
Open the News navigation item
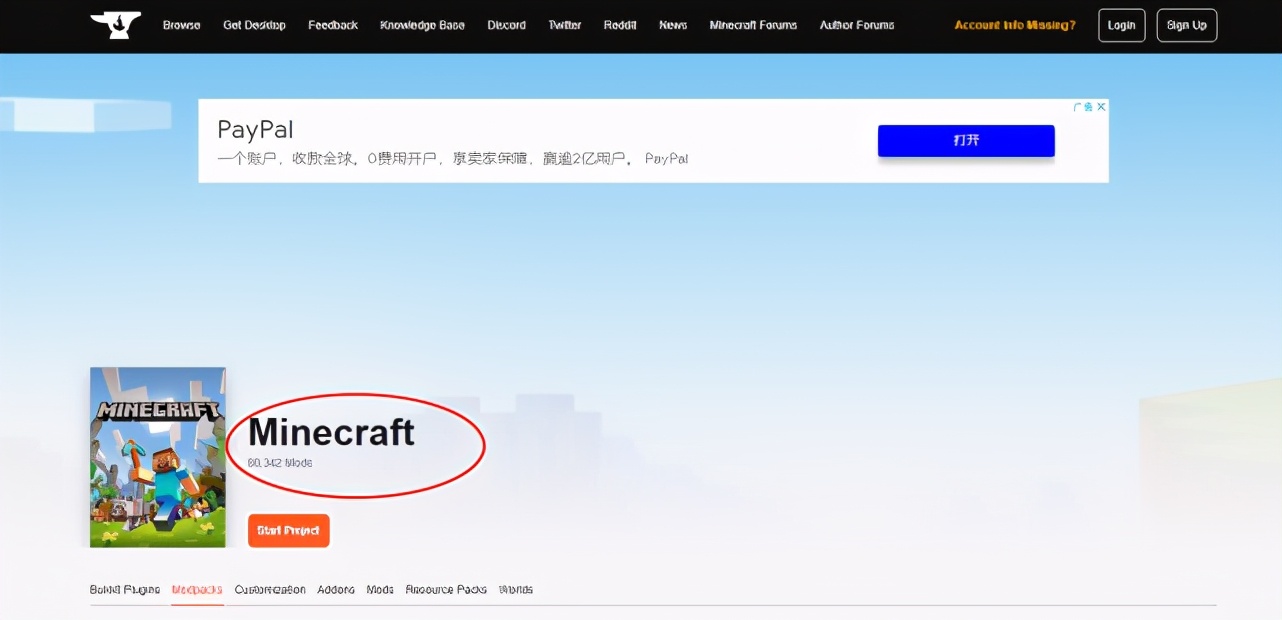pyautogui.click(x=673, y=25)
